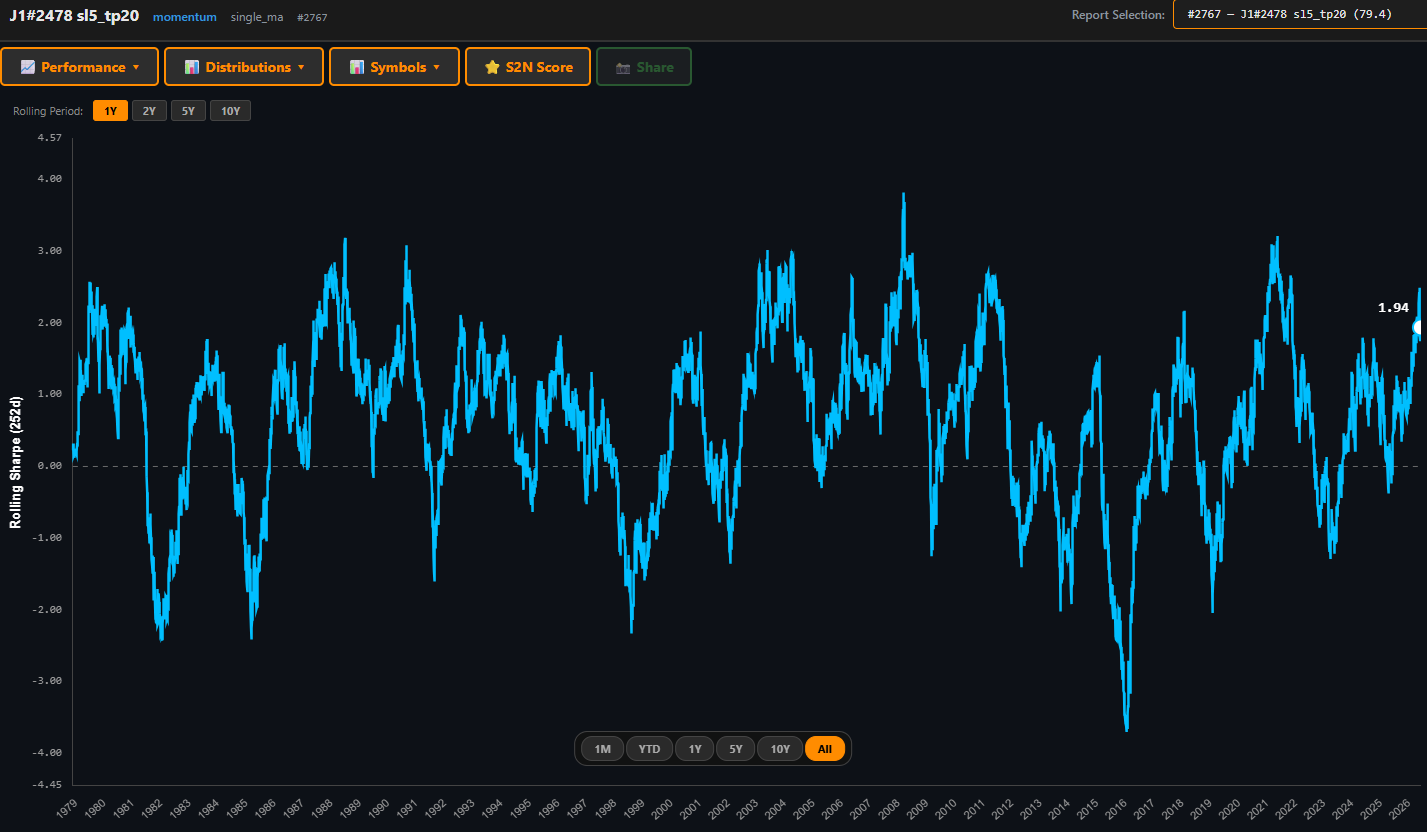
Task: Click the momentum strategy link
Action: click(185, 17)
